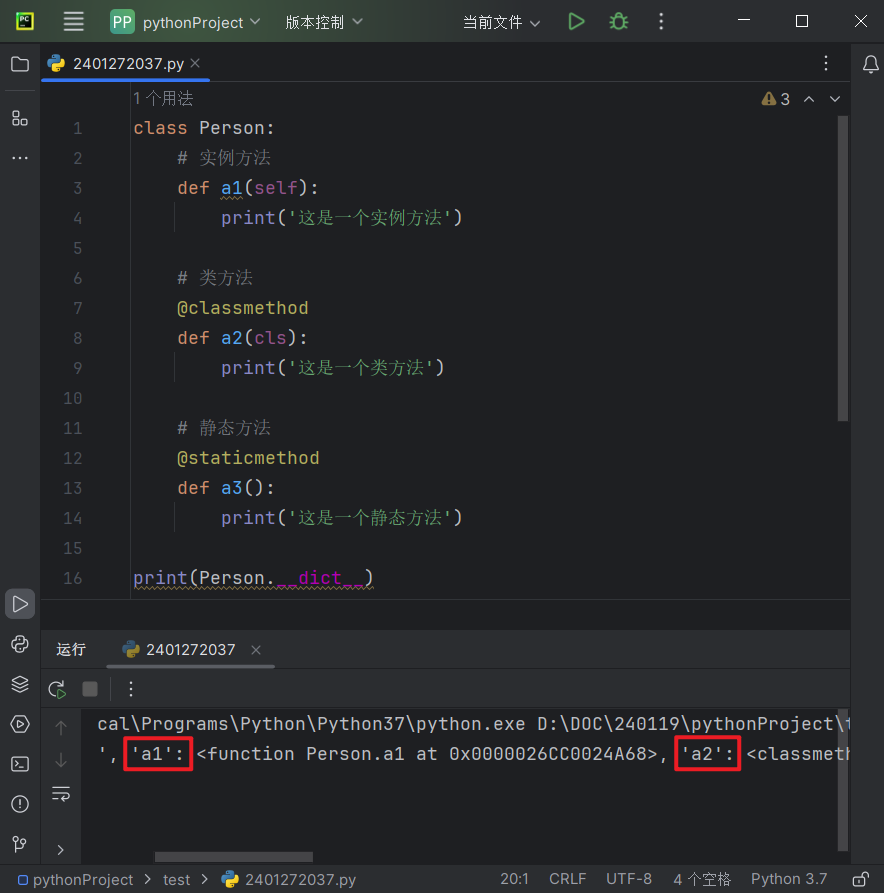The image size is (884, 893).
Task: Start debugging with the bug icon
Action: click(x=619, y=22)
